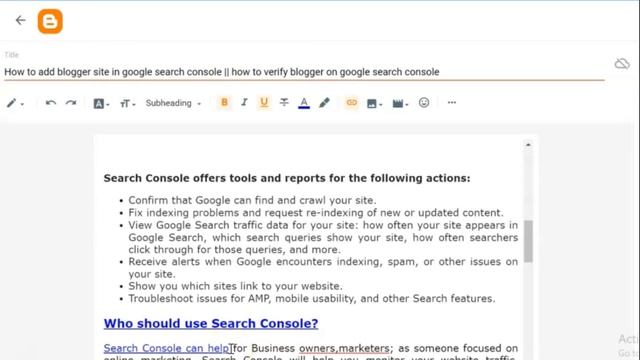Undo the last edit
This screenshot has height=360, width=640.
[x=51, y=103]
